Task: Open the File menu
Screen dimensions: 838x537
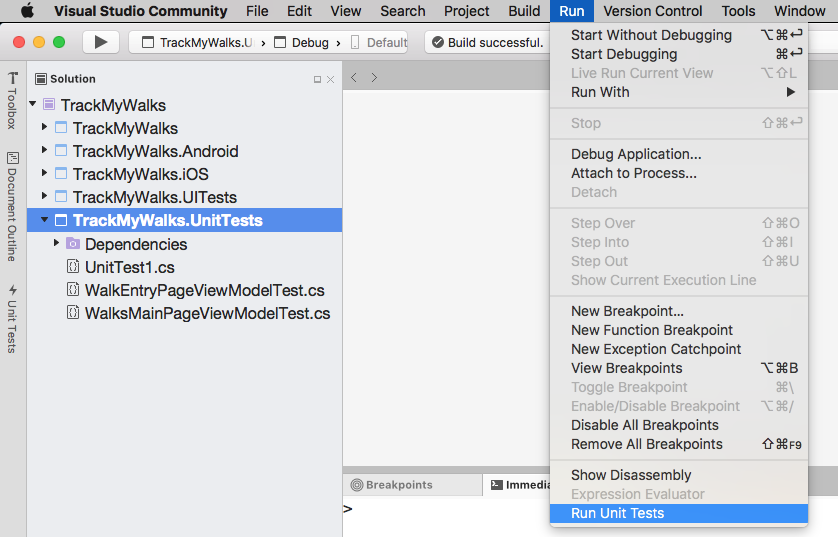Action: click(x=257, y=11)
